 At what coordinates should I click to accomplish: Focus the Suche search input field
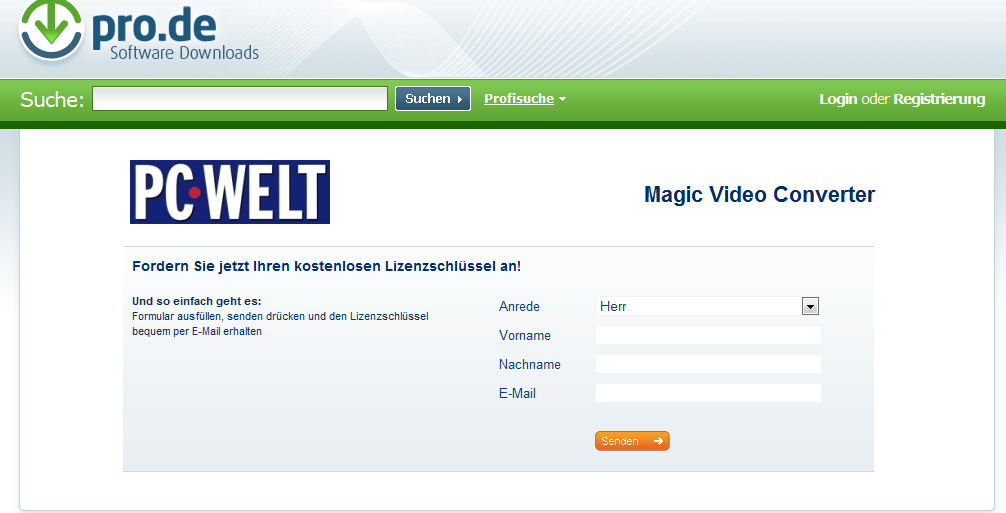[x=240, y=99]
